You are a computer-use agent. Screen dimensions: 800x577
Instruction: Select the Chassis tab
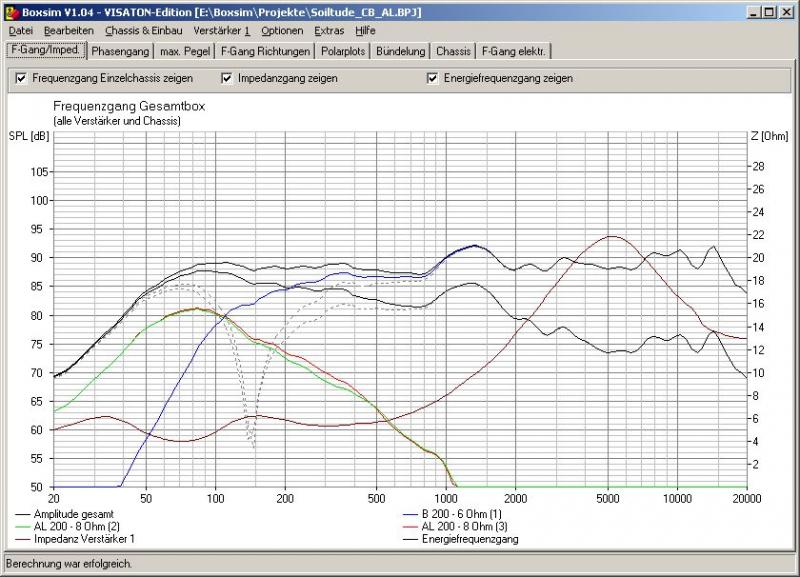coord(453,51)
